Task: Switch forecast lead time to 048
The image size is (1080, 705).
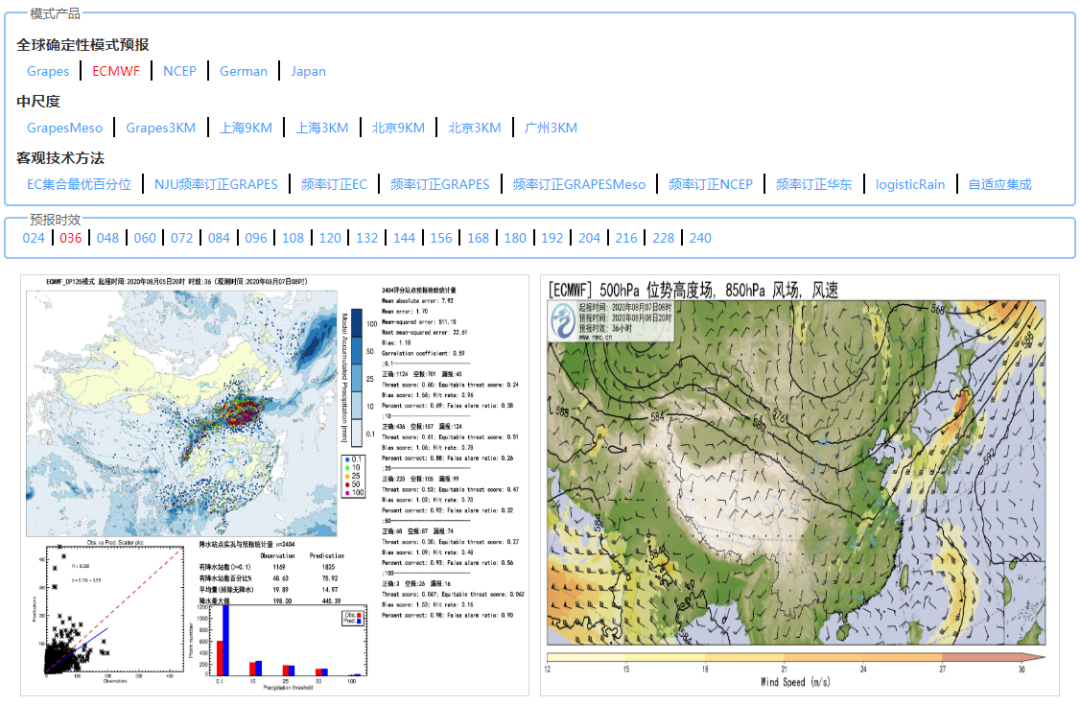Action: 107,238
